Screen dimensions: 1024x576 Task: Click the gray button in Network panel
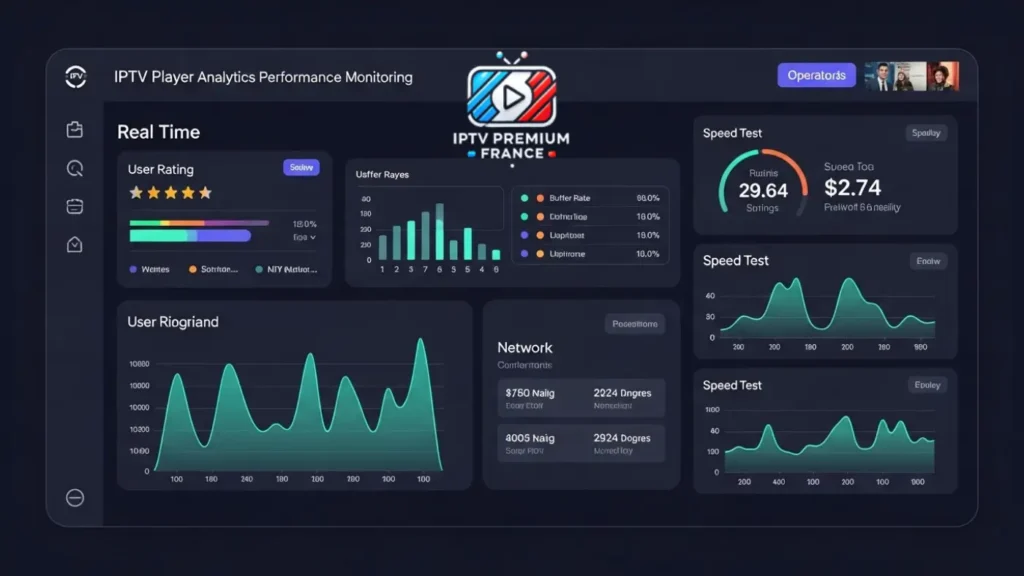coord(635,324)
